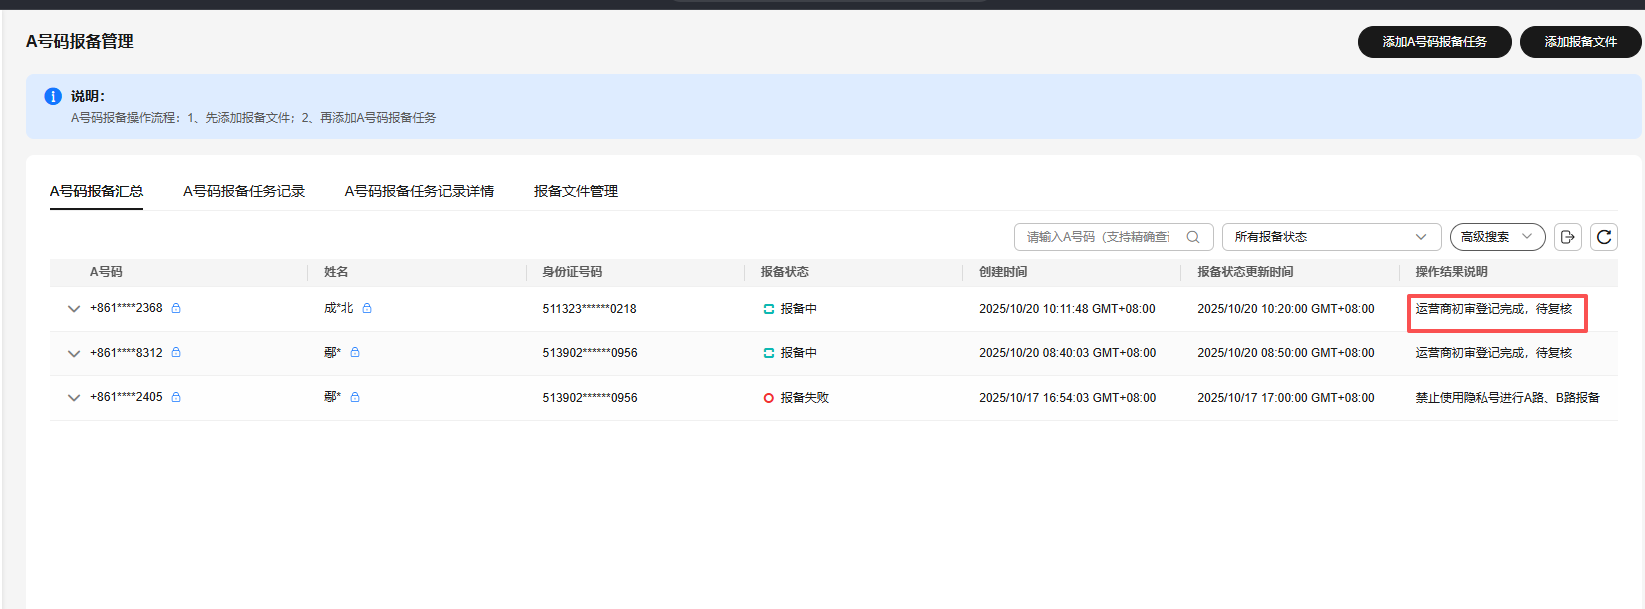This screenshot has width=1645, height=609.
Task: Open the 所有报备状态 dropdown
Action: 1330,237
